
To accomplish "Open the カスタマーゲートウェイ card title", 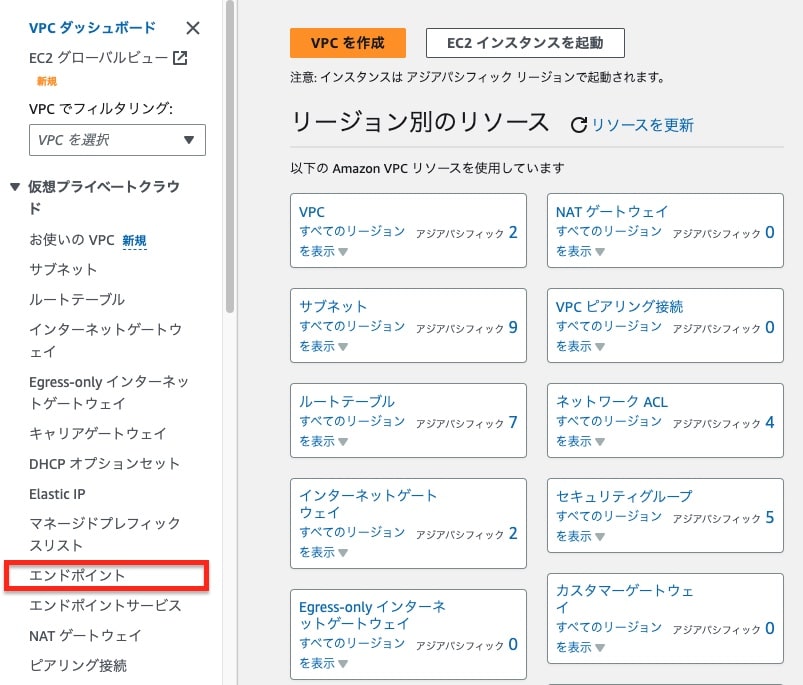I will pyautogui.click(x=625, y=599).
